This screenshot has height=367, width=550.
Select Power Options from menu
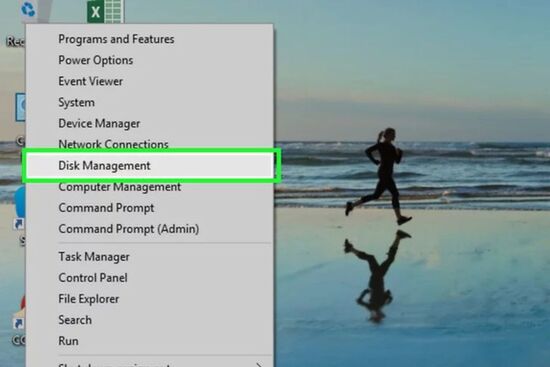(x=149, y=60)
